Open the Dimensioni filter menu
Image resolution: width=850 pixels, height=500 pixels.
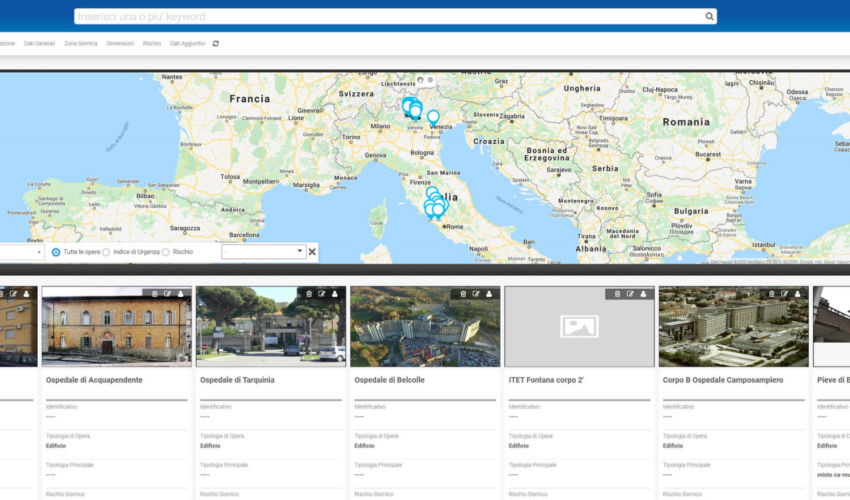tap(120, 43)
